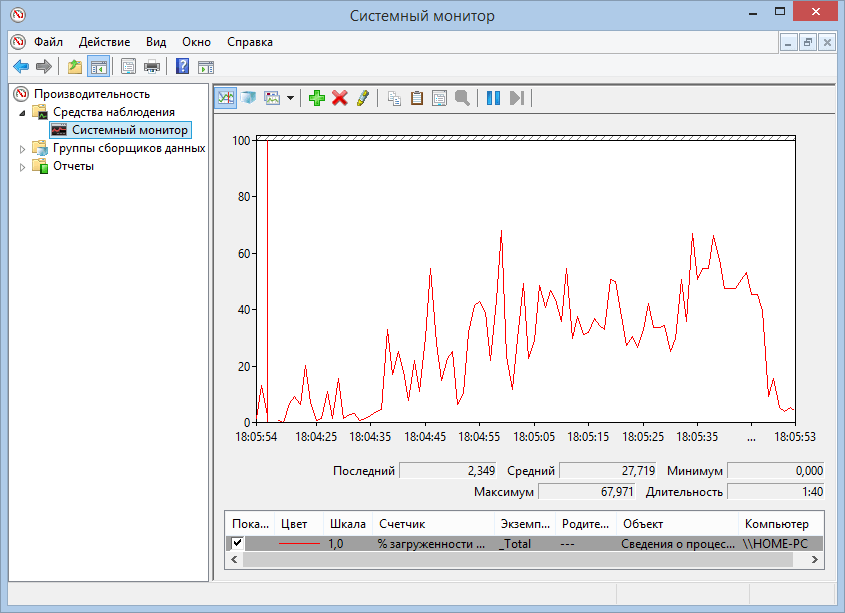Viewport: 845px width, 613px height.
Task: Expand the Отчеты tree node
Action: coord(24,166)
